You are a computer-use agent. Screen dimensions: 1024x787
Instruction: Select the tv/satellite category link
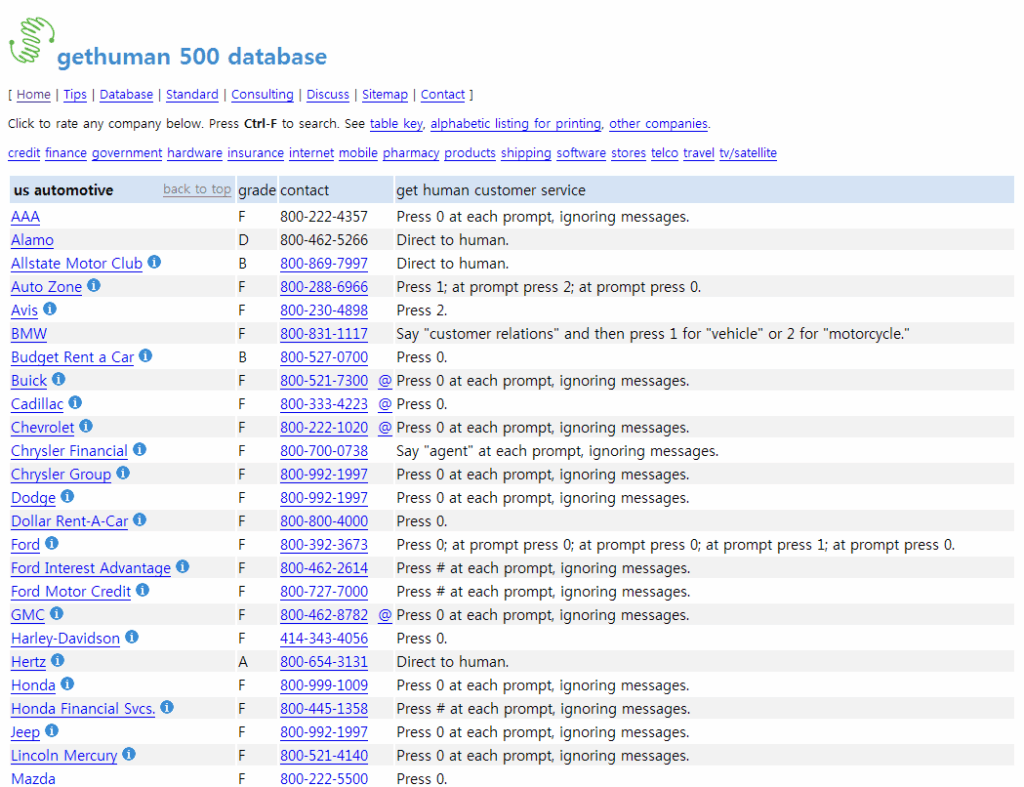pos(748,153)
